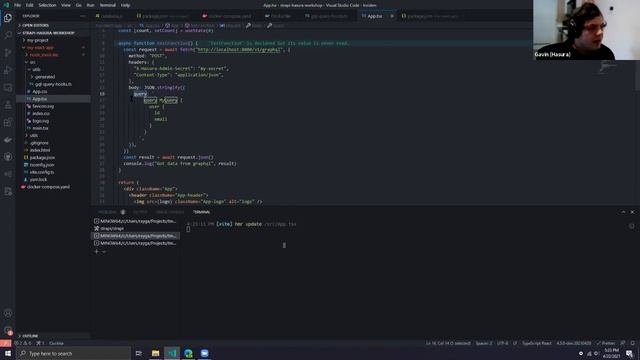640x360 pixels.
Task: Click the remote indicator in the status bar
Action: coord(5,343)
